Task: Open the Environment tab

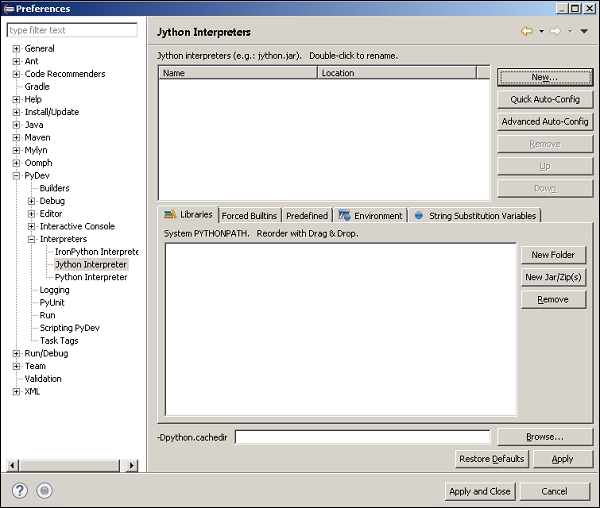Action: coord(370,216)
